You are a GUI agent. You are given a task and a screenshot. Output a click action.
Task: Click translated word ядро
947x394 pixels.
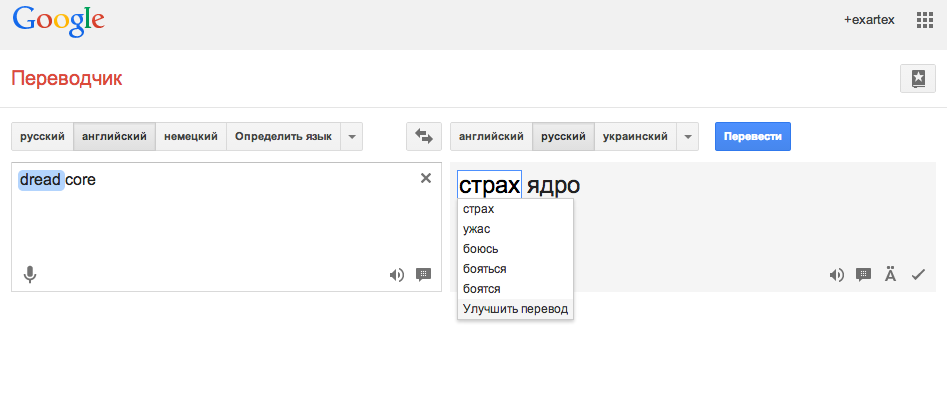pyautogui.click(x=553, y=186)
